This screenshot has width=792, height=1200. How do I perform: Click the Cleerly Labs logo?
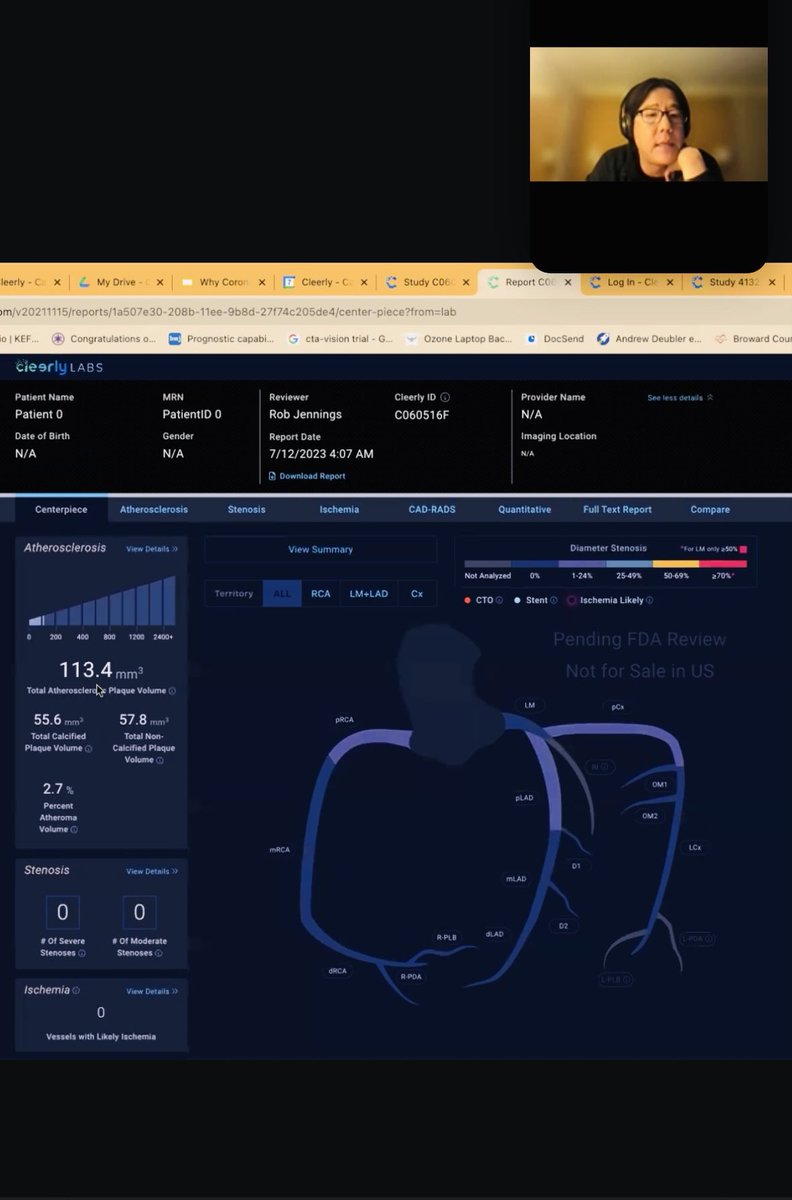(59, 367)
